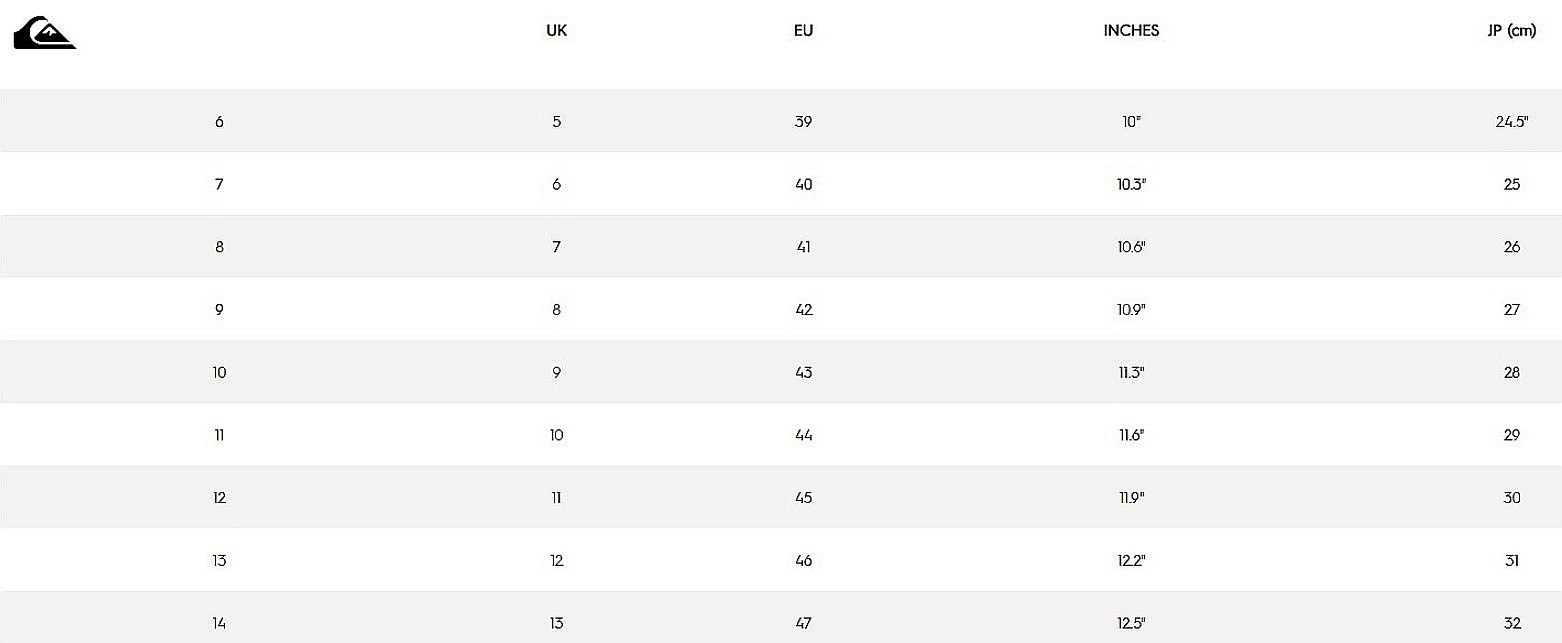This screenshot has height=643, width=1562.
Task: Click EU size 42 cell
Action: 804,310
